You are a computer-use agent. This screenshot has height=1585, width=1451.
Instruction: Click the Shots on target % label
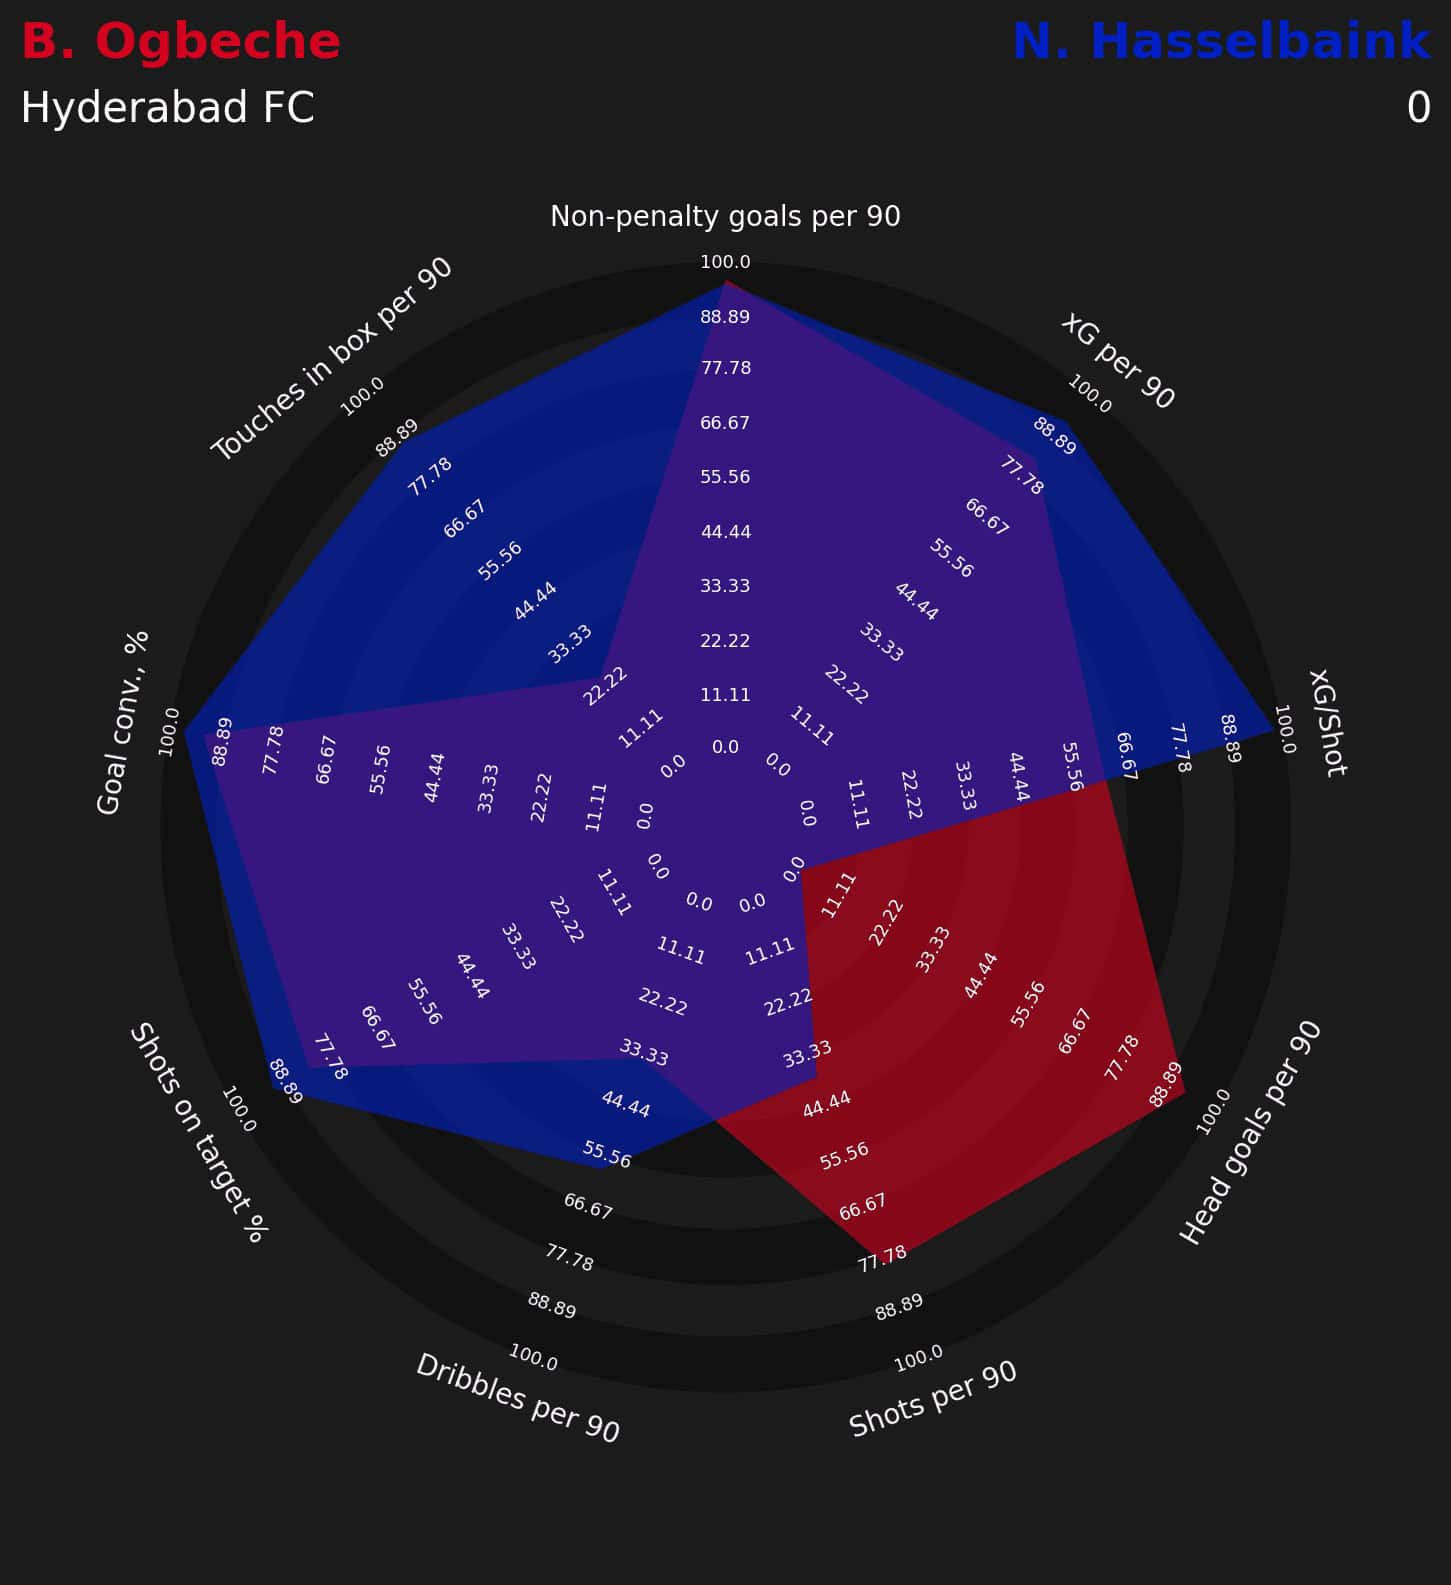click(x=198, y=1132)
